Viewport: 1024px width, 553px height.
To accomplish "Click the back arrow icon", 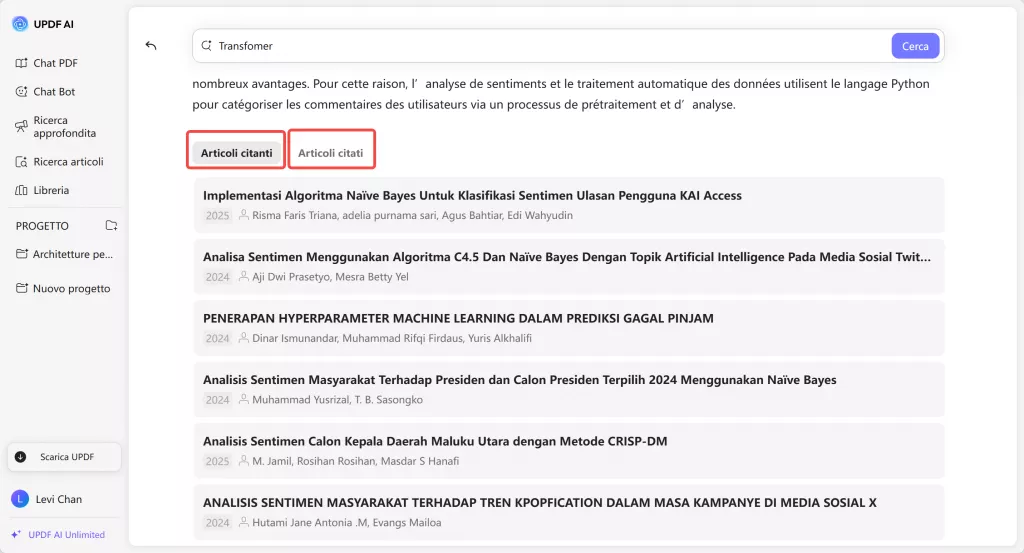I will tap(151, 45).
